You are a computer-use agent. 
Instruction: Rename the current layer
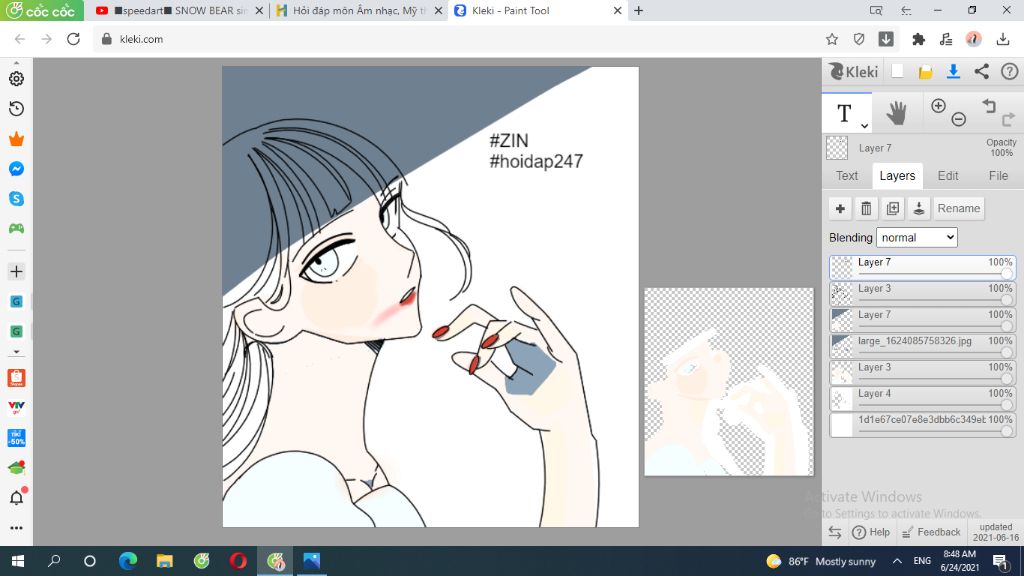point(958,208)
